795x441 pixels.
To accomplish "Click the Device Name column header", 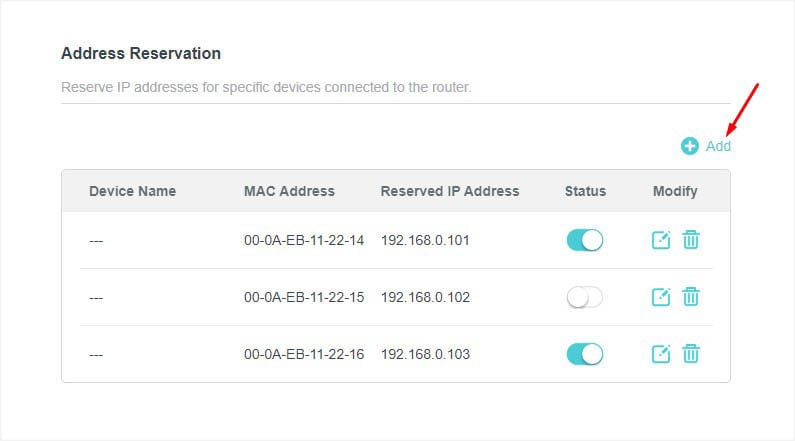I will 132,191.
